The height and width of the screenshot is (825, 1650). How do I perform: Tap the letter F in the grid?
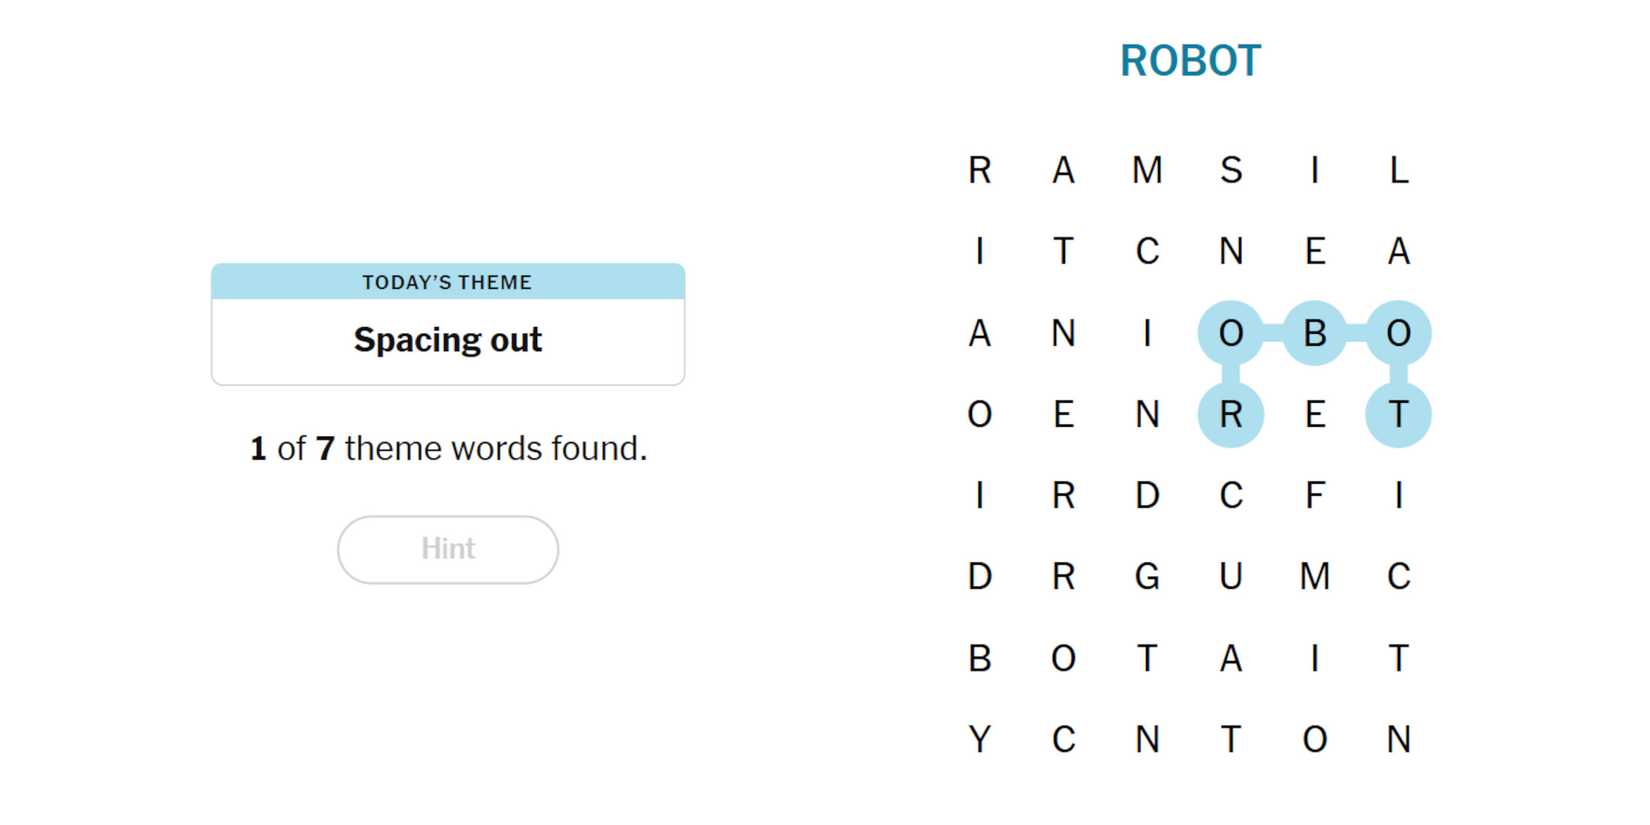[1314, 495]
